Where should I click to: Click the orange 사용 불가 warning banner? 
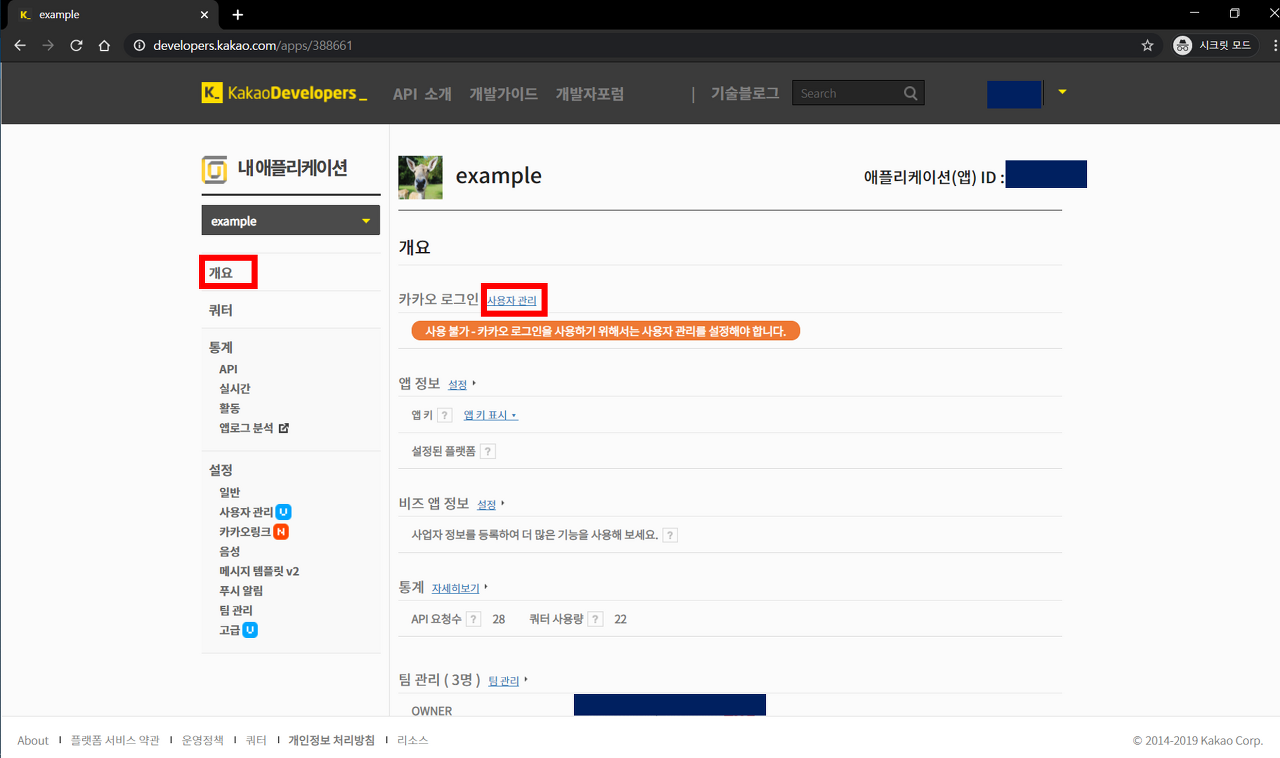click(x=606, y=331)
